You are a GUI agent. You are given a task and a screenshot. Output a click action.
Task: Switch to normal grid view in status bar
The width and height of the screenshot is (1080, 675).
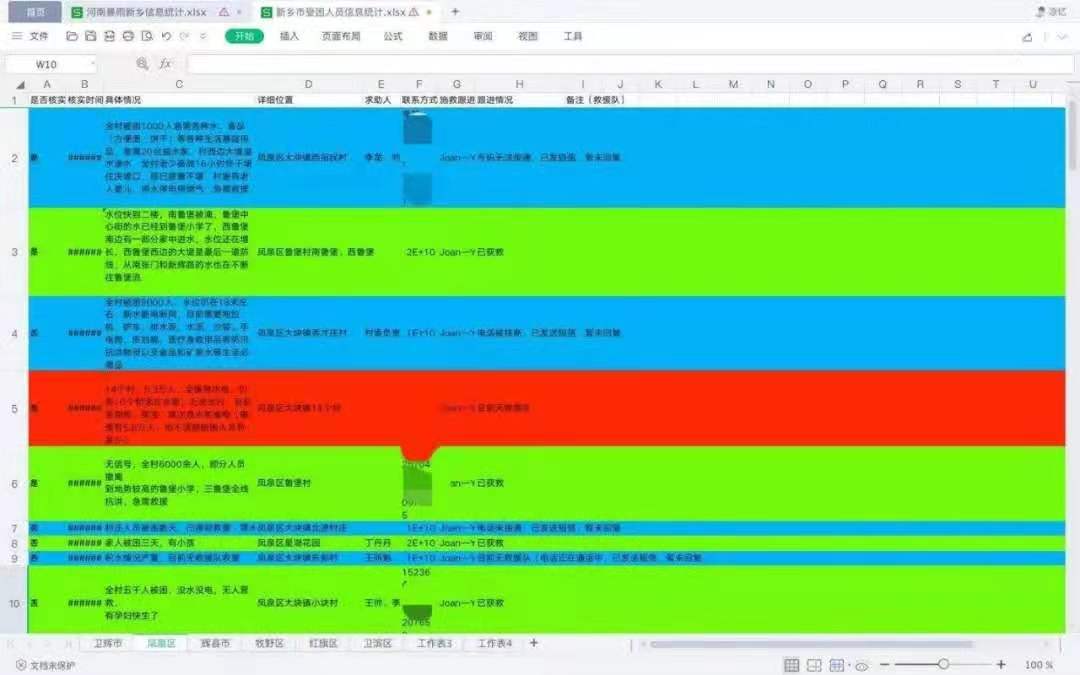pos(791,665)
